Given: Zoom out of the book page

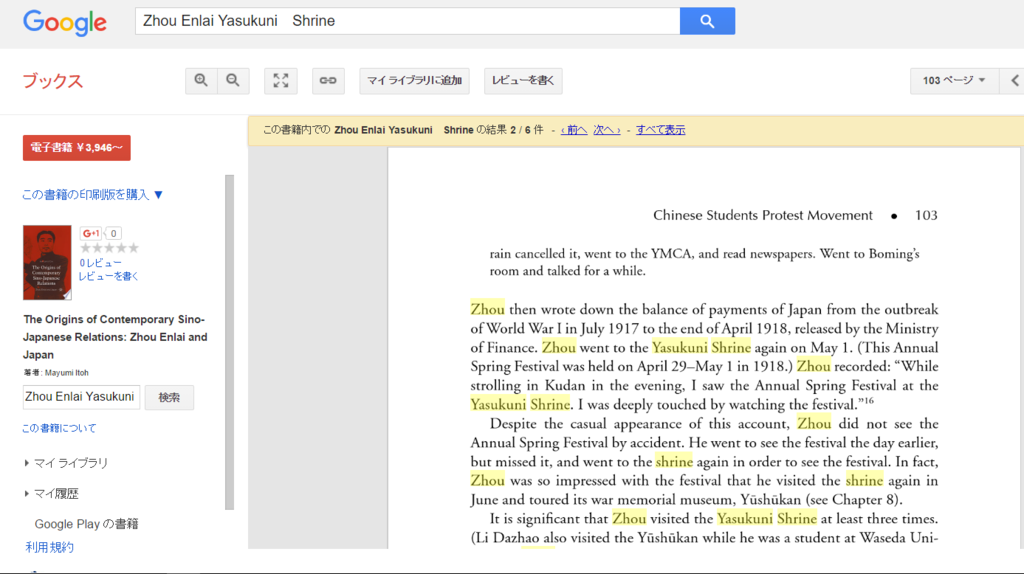Looking at the screenshot, I should [233, 80].
